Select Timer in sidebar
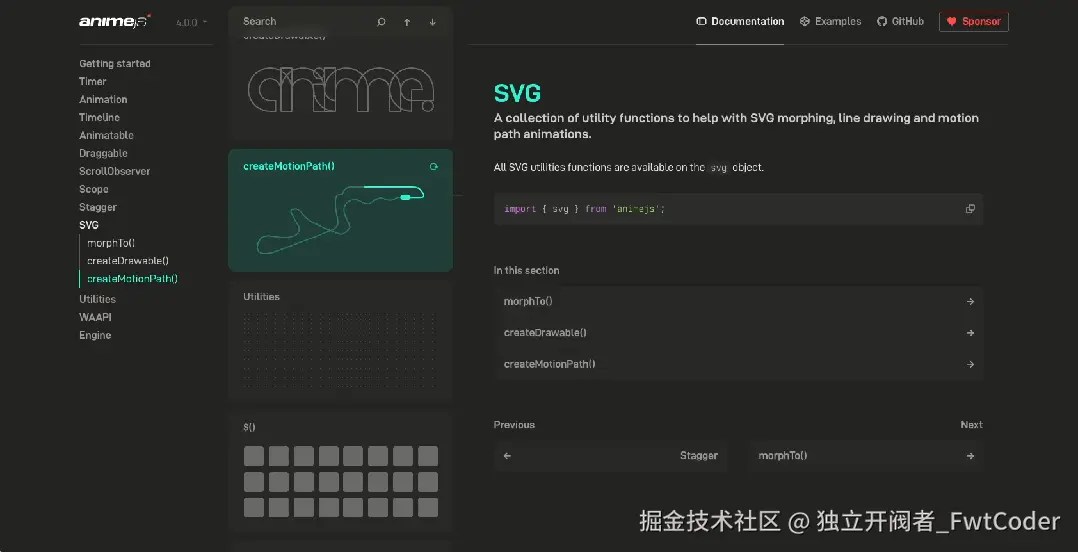 pyautogui.click(x=93, y=81)
